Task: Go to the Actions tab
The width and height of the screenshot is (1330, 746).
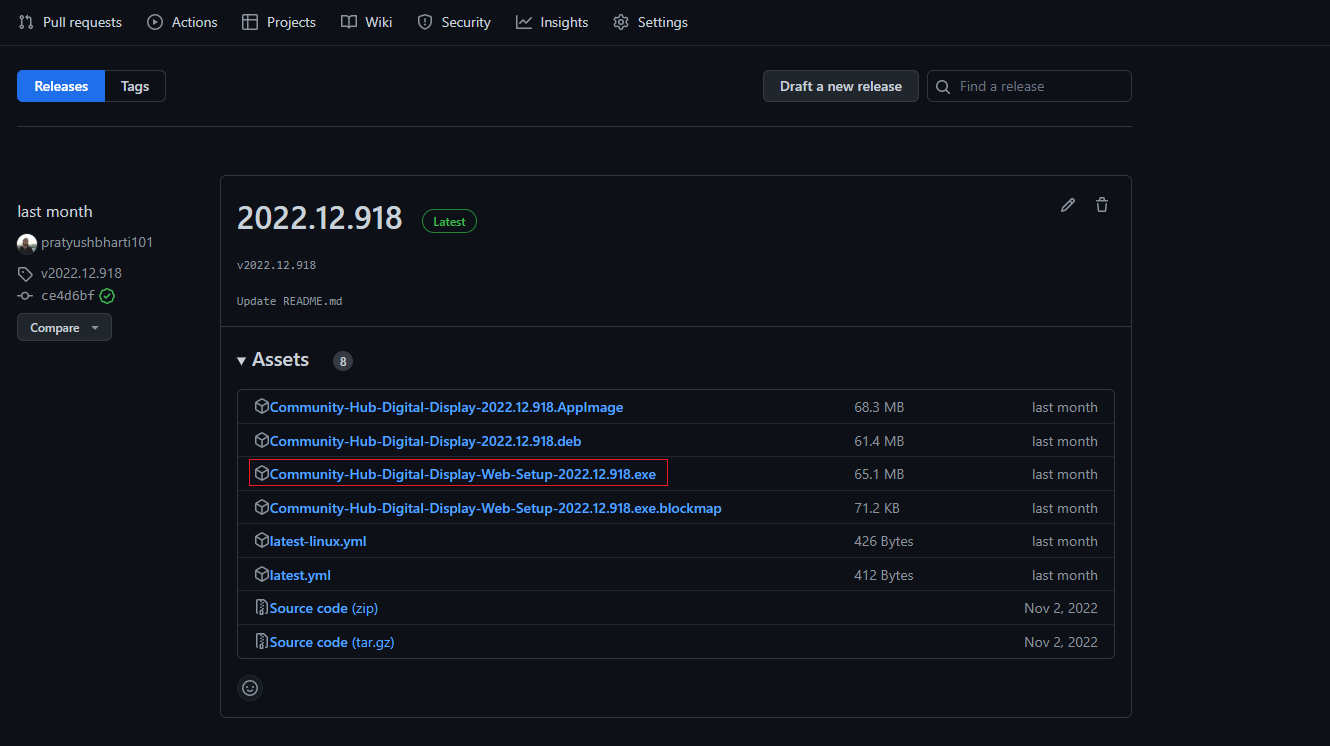Action: tap(182, 22)
